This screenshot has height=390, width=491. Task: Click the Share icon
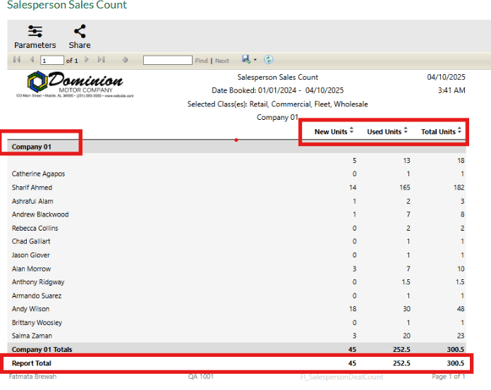[x=80, y=31]
